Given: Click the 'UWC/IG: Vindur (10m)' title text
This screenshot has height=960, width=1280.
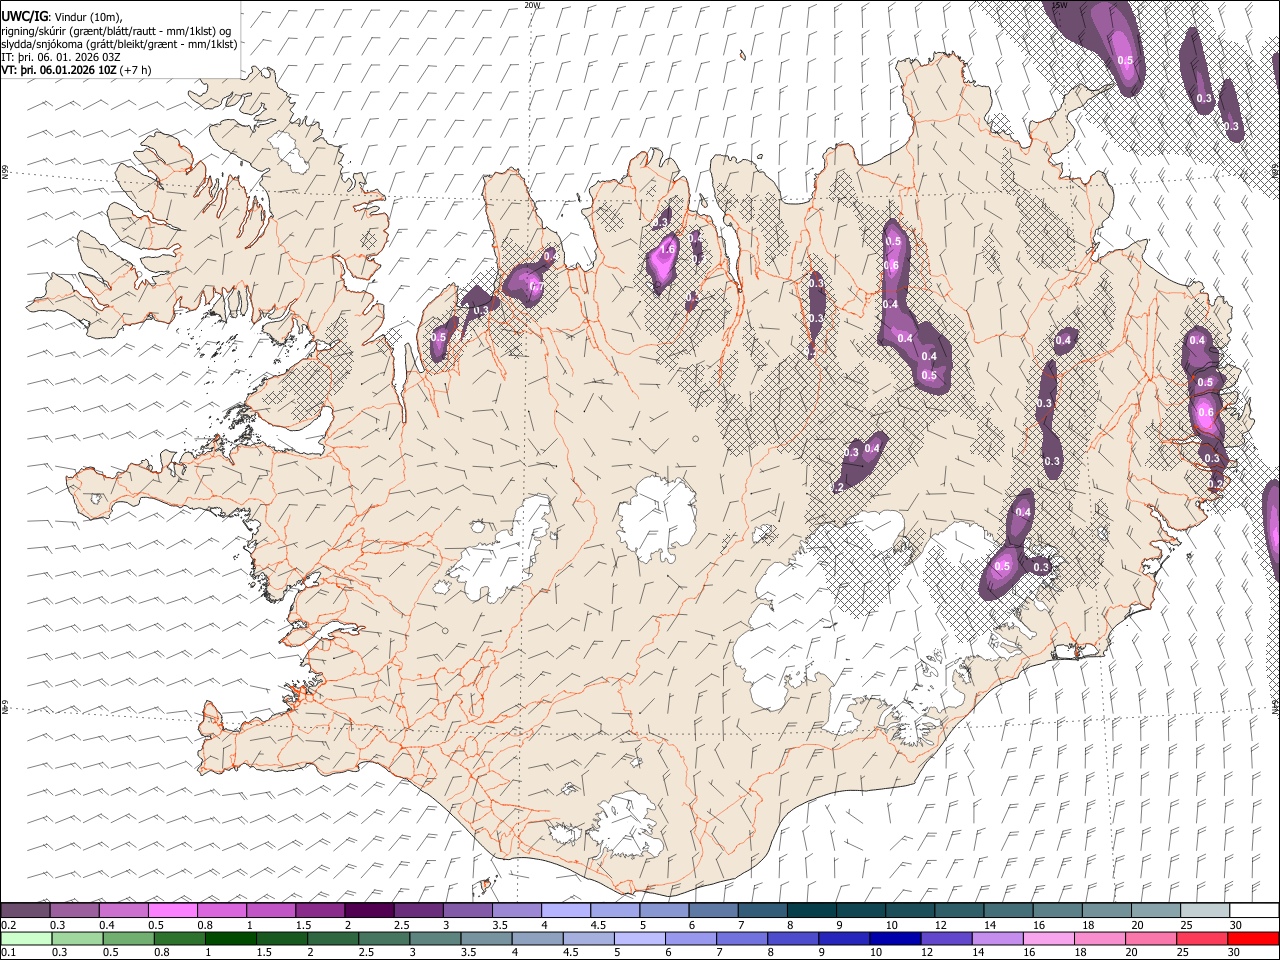Looking at the screenshot, I should pos(62,16).
